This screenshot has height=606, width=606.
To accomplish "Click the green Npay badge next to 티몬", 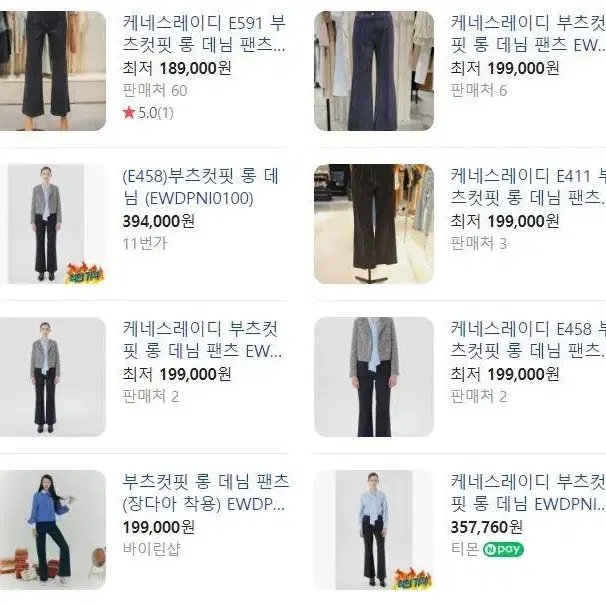I will [503, 549].
